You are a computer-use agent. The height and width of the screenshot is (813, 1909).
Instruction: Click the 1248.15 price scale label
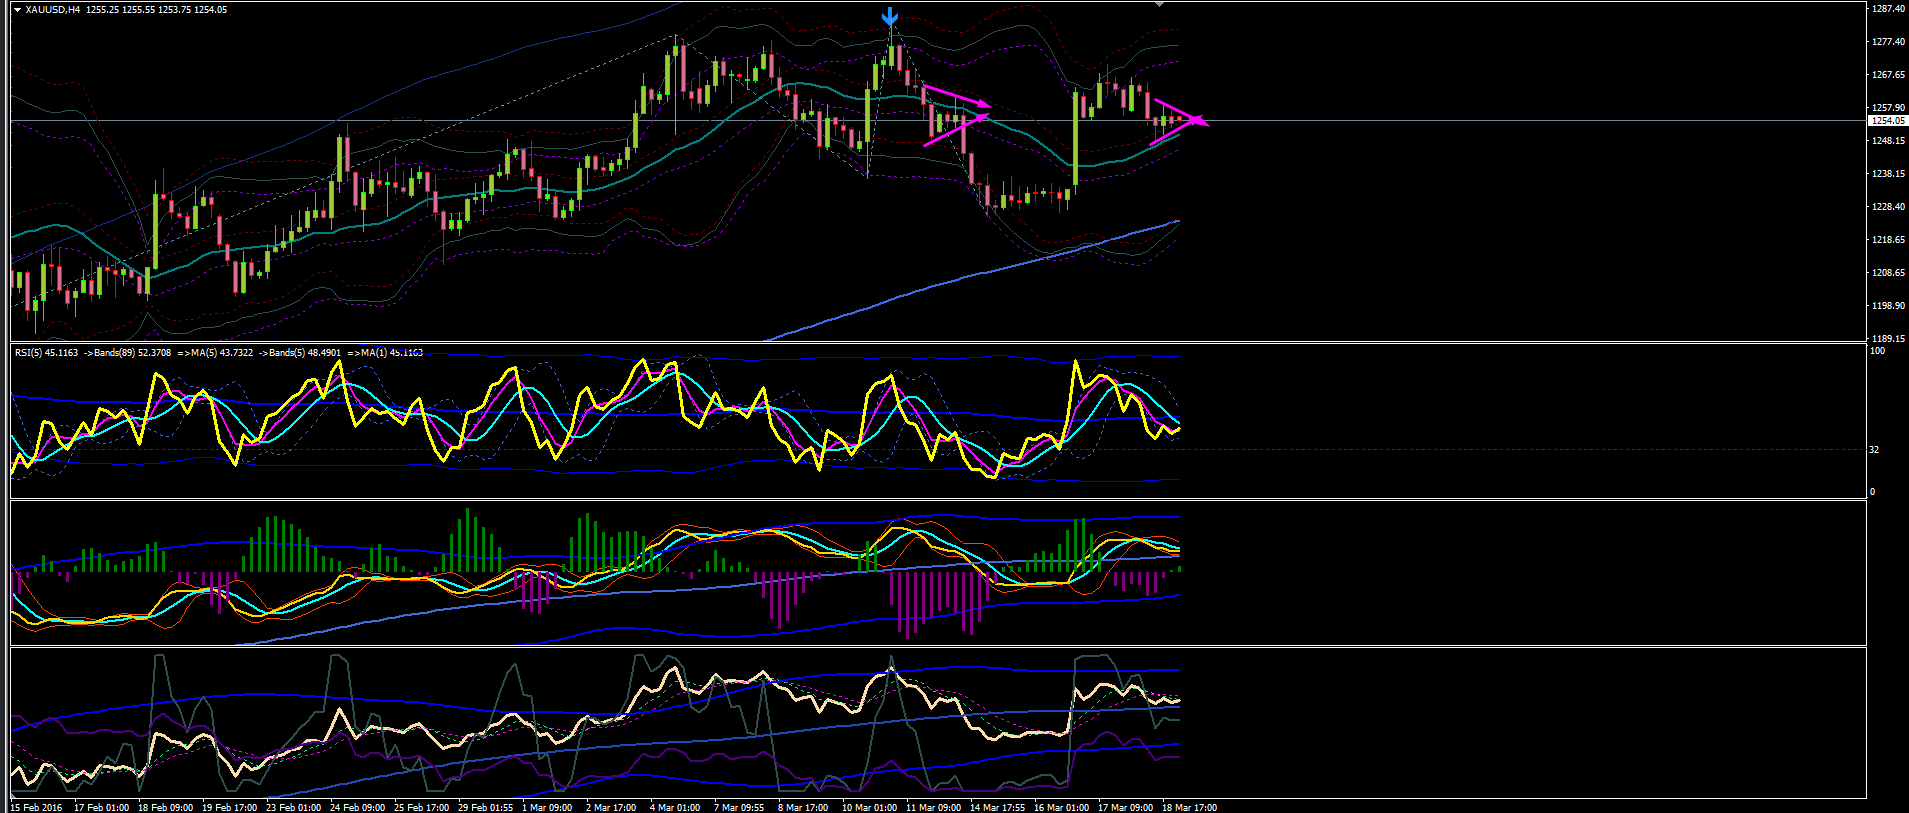pos(1888,141)
